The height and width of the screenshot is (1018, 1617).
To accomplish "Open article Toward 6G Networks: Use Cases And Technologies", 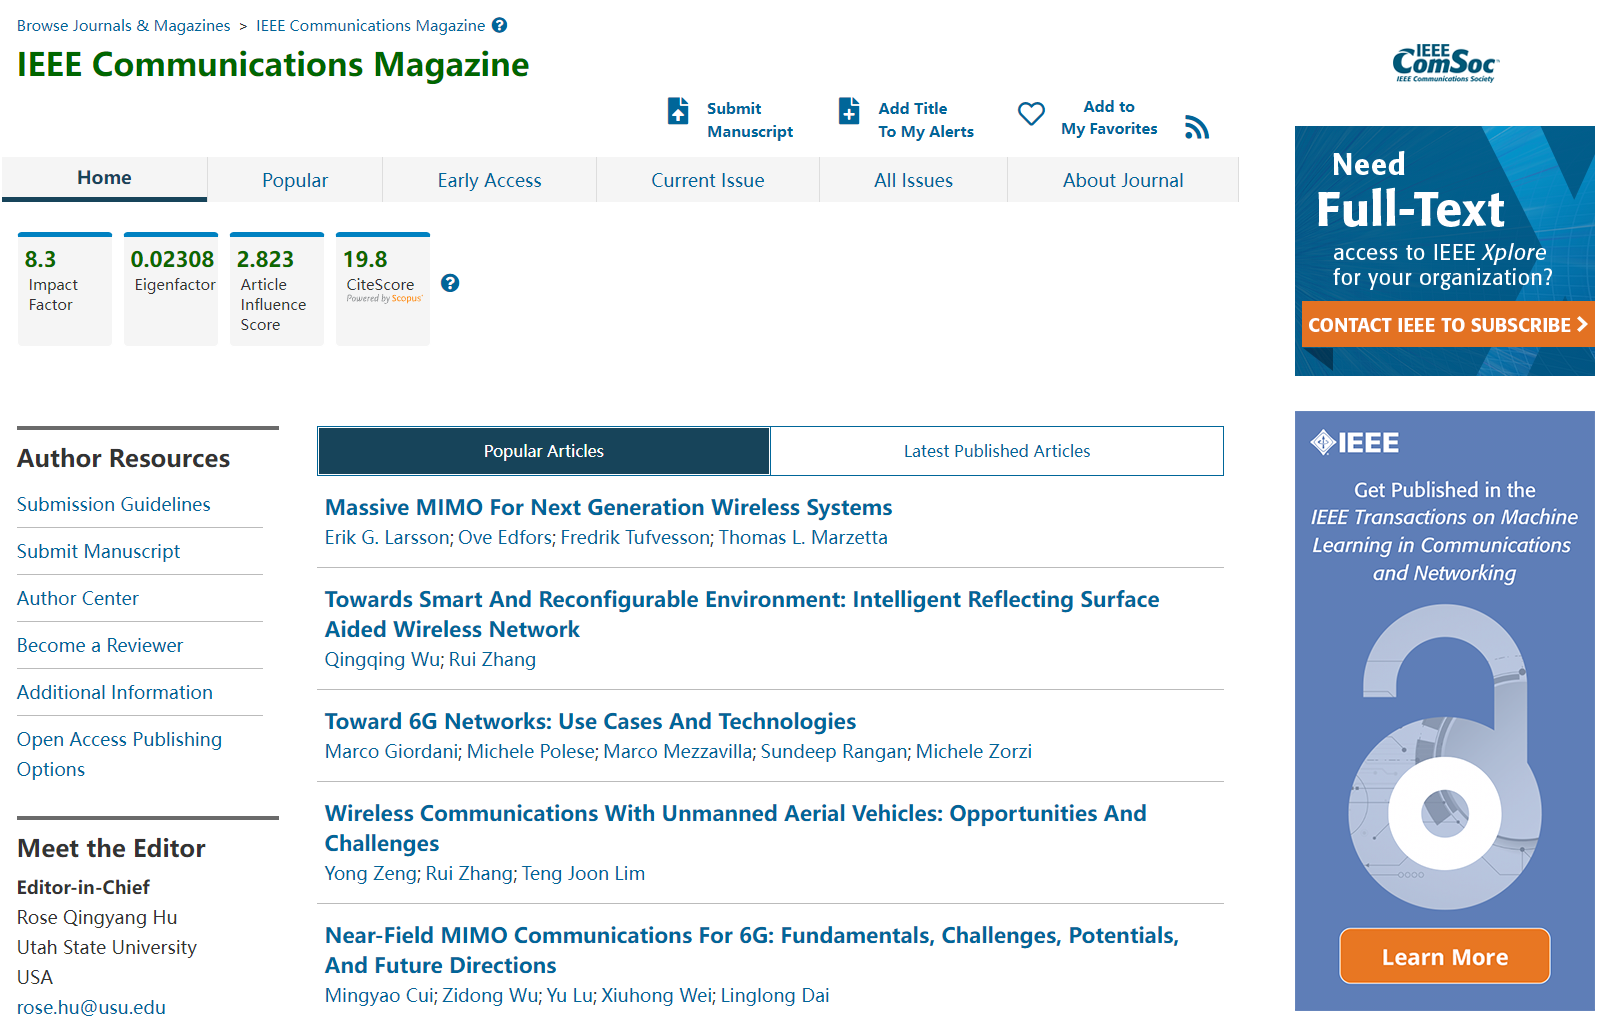I will coord(591,721).
